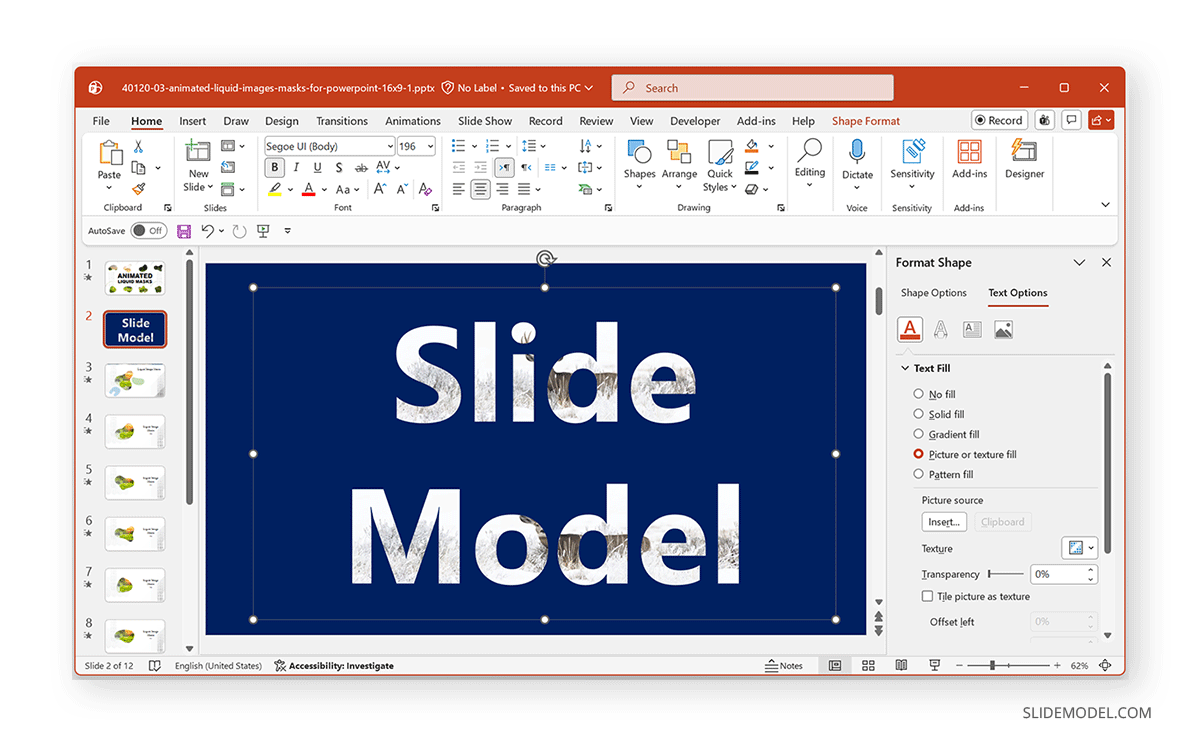Open the Designer pane
Image resolution: width=1200 pixels, height=743 pixels.
tap(1024, 159)
